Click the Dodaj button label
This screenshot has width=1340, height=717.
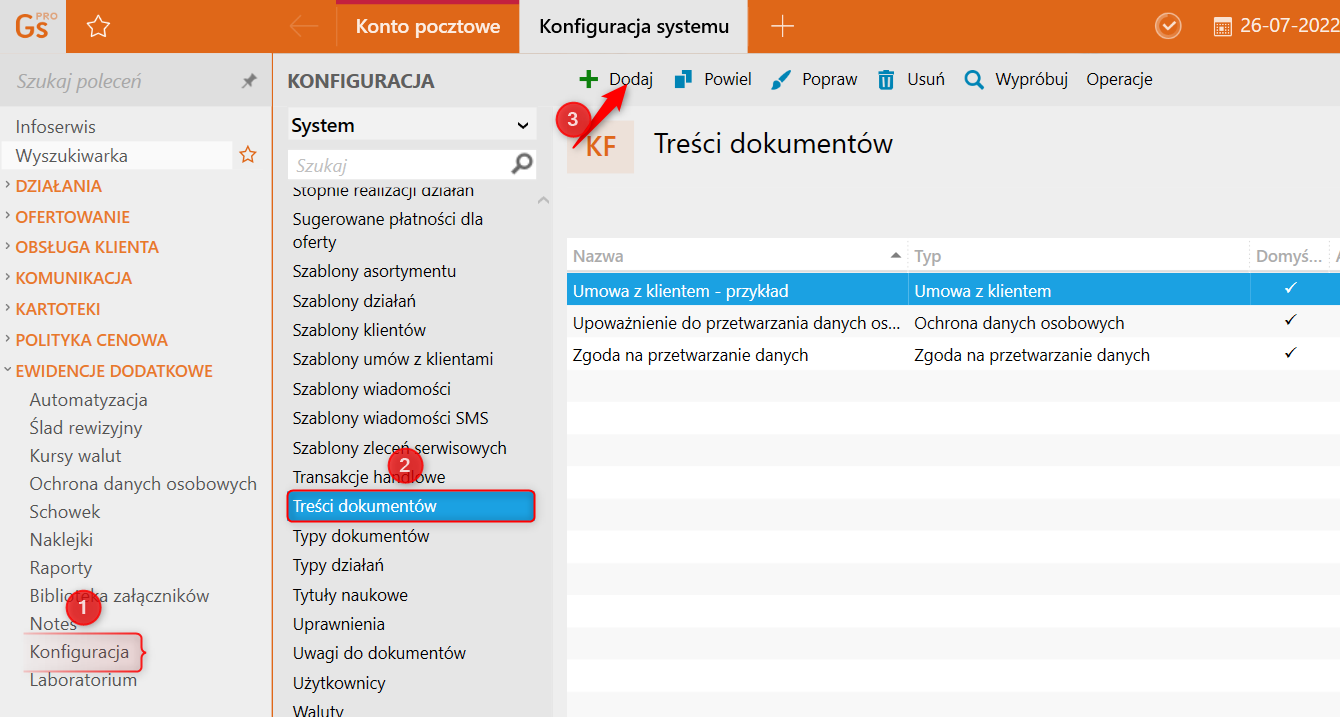click(631, 79)
